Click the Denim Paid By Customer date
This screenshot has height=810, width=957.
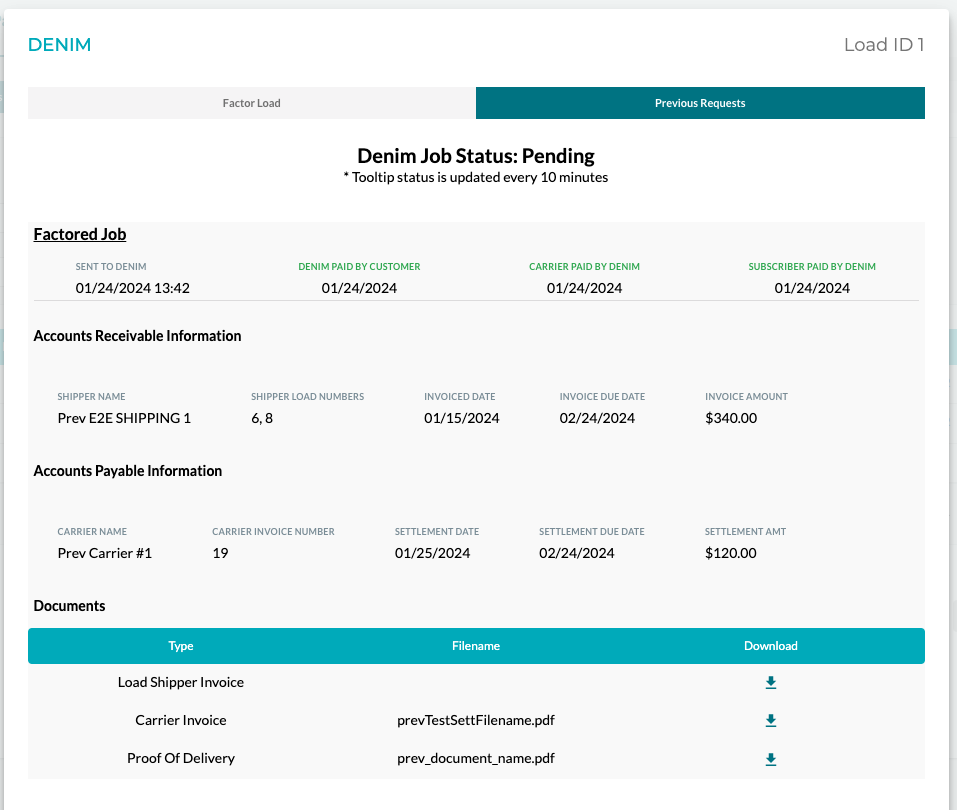pos(359,288)
